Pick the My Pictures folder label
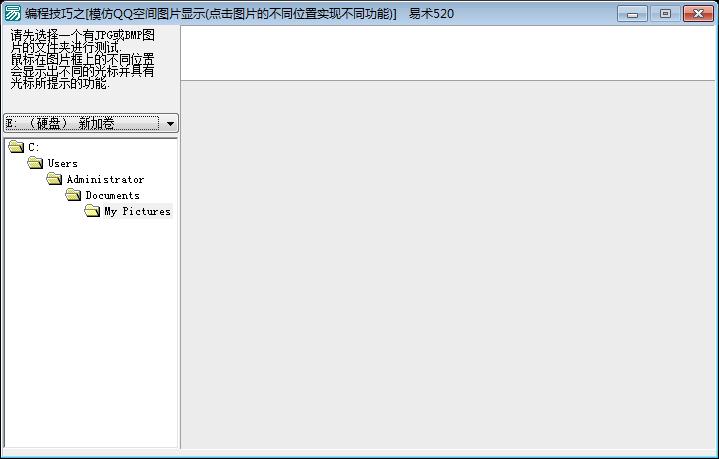The height and width of the screenshot is (459, 719). 137,211
